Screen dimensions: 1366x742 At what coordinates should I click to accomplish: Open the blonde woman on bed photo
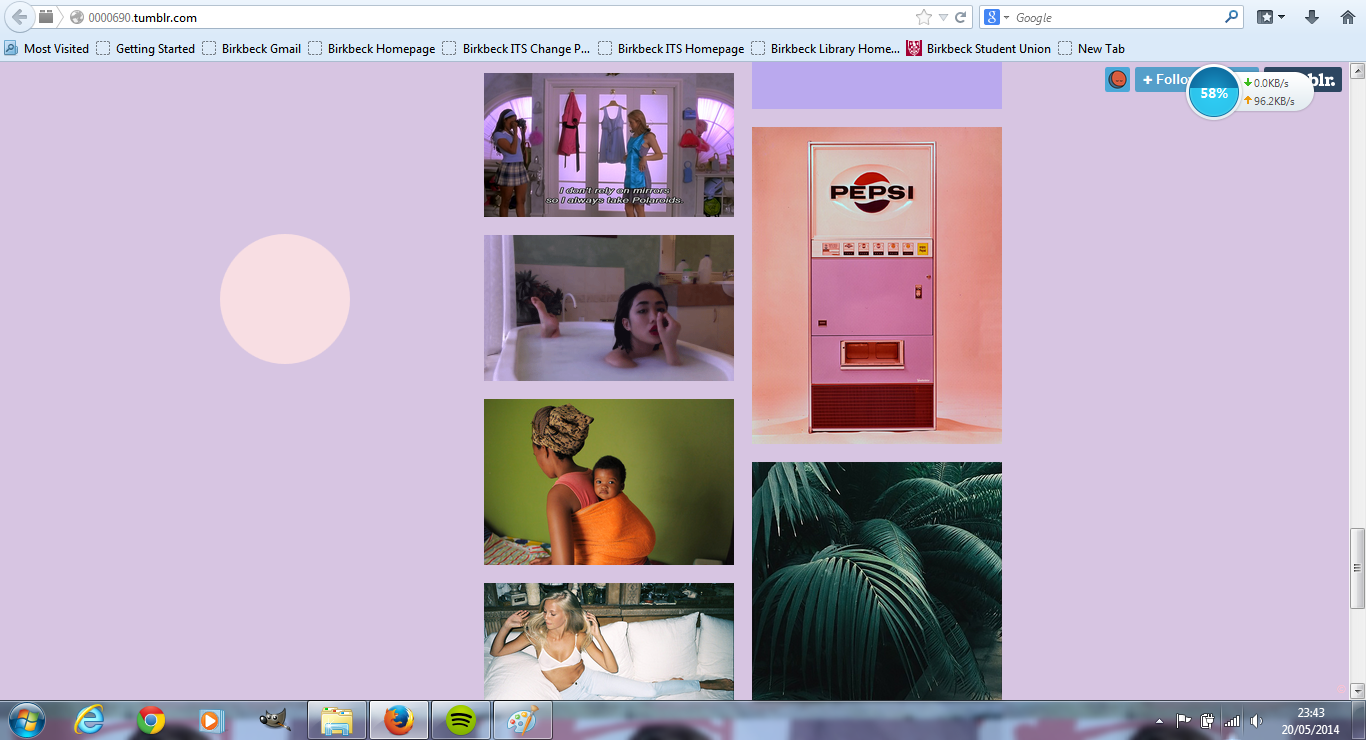point(609,641)
